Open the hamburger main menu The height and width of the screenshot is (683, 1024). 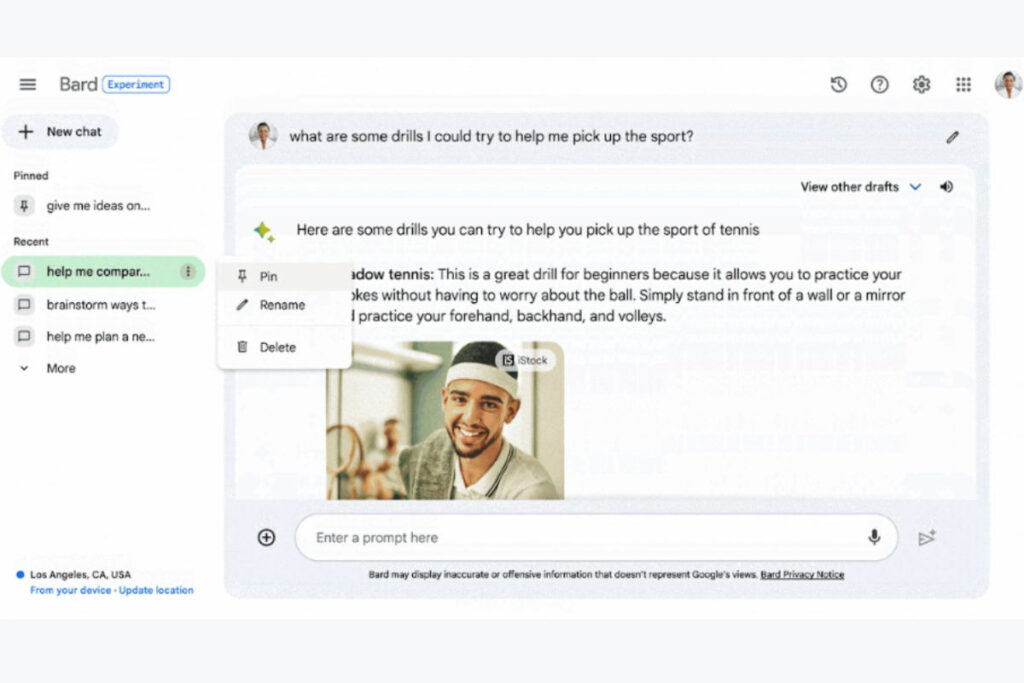[x=28, y=85]
